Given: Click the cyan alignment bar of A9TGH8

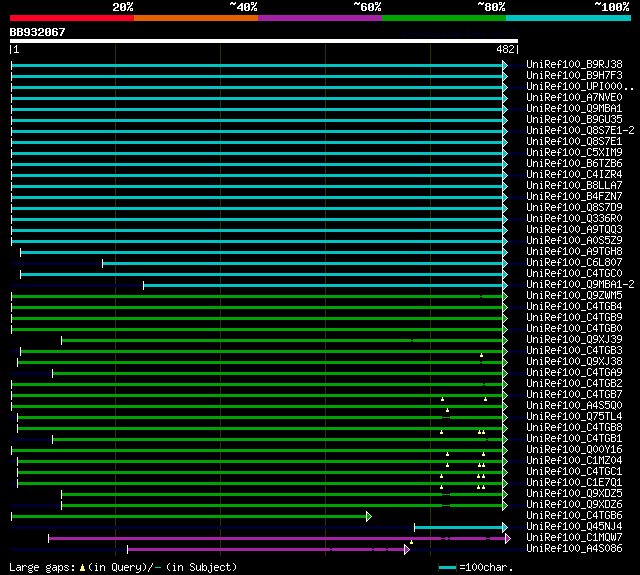Looking at the screenshot, I should tap(262, 253).
